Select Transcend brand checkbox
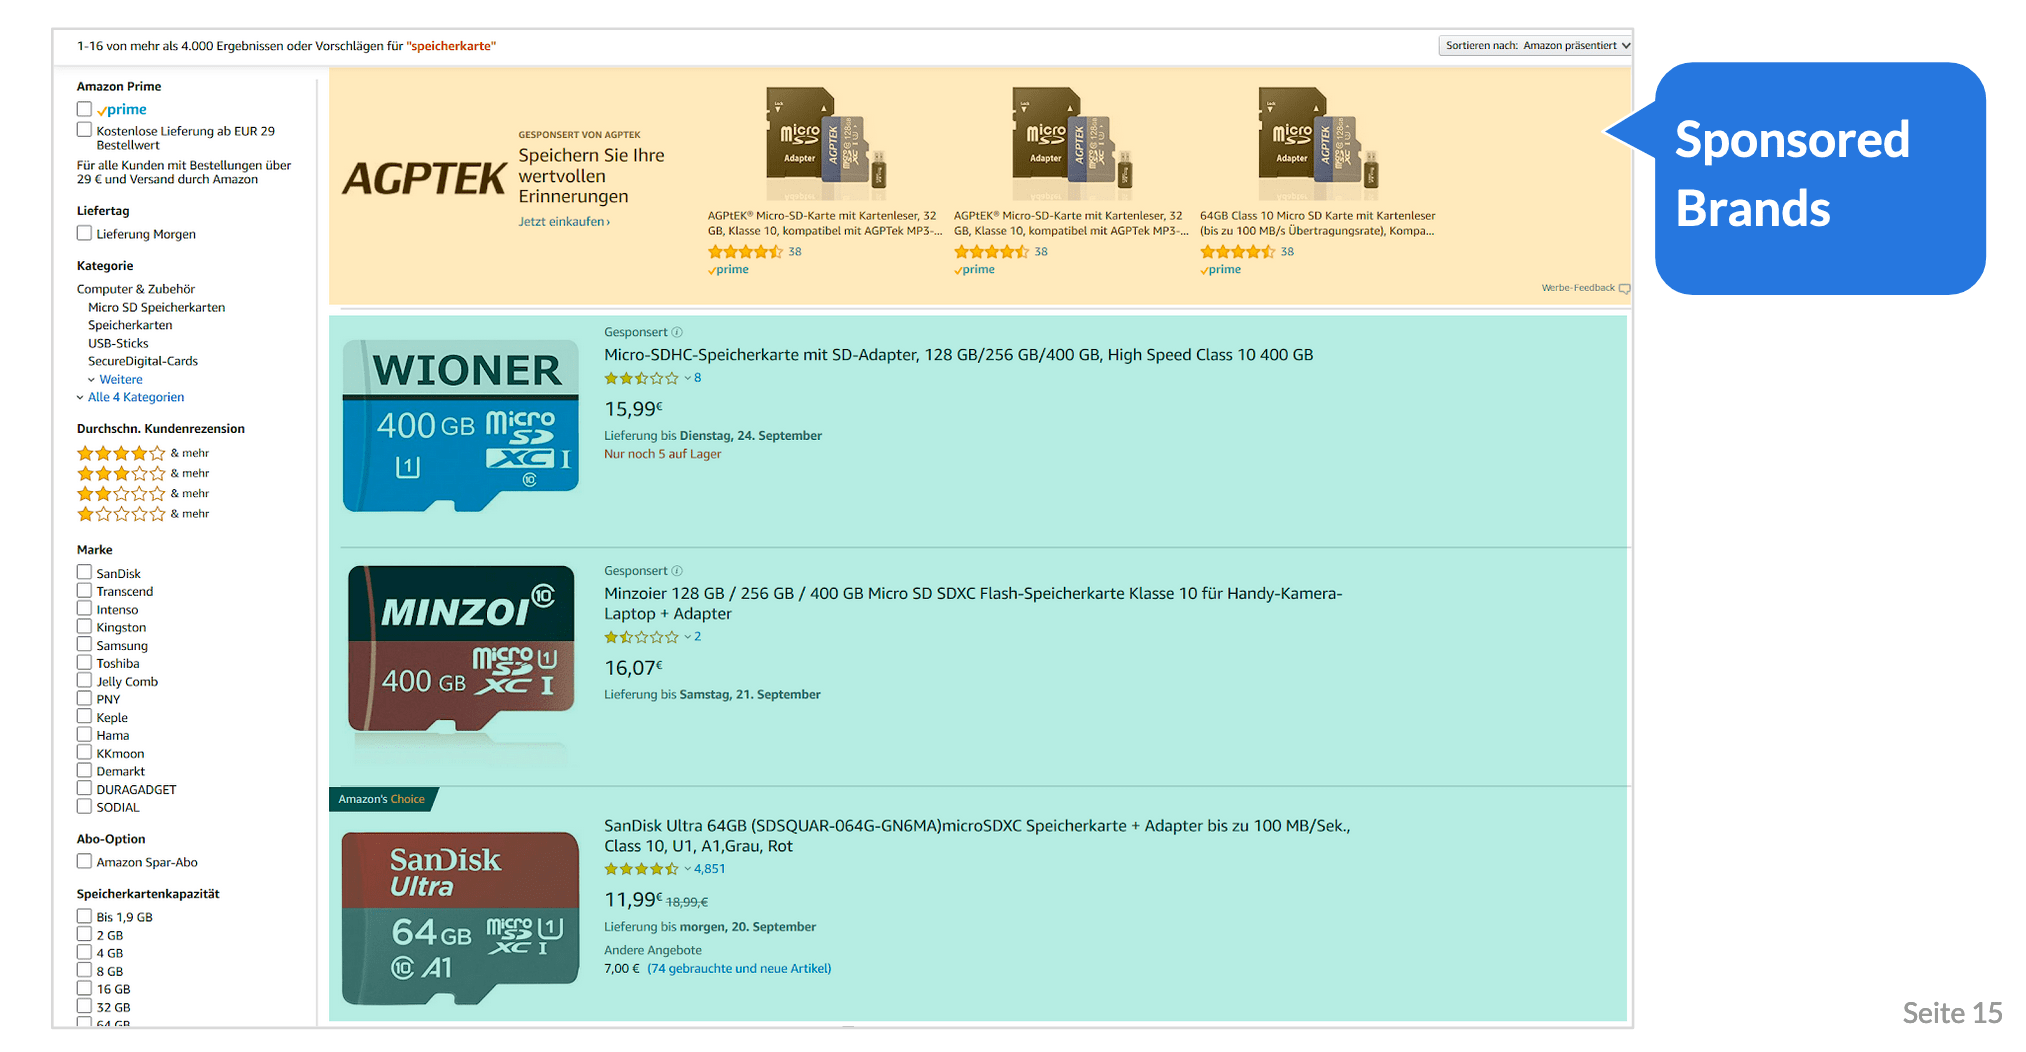Viewport: 2026px width, 1052px height. 84,590
